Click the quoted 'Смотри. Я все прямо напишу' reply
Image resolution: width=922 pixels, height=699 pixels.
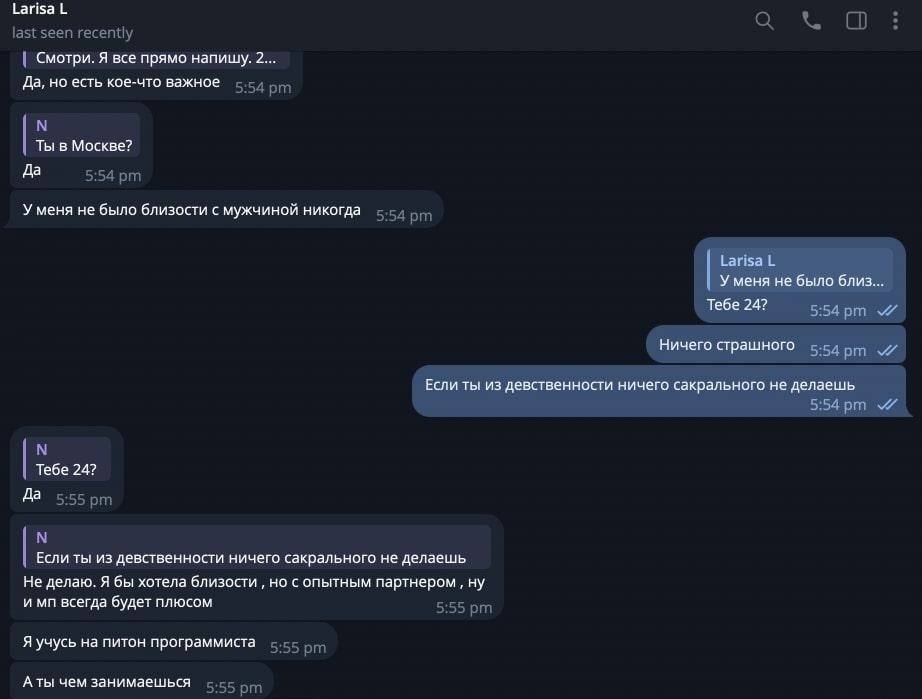(x=155, y=59)
